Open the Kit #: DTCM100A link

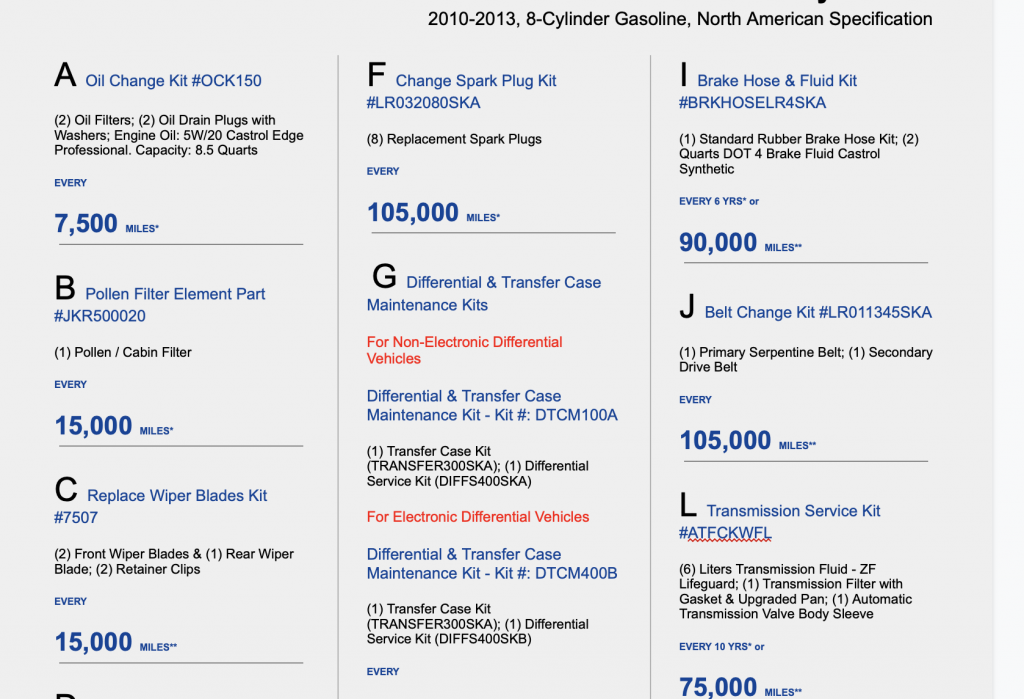(492, 406)
